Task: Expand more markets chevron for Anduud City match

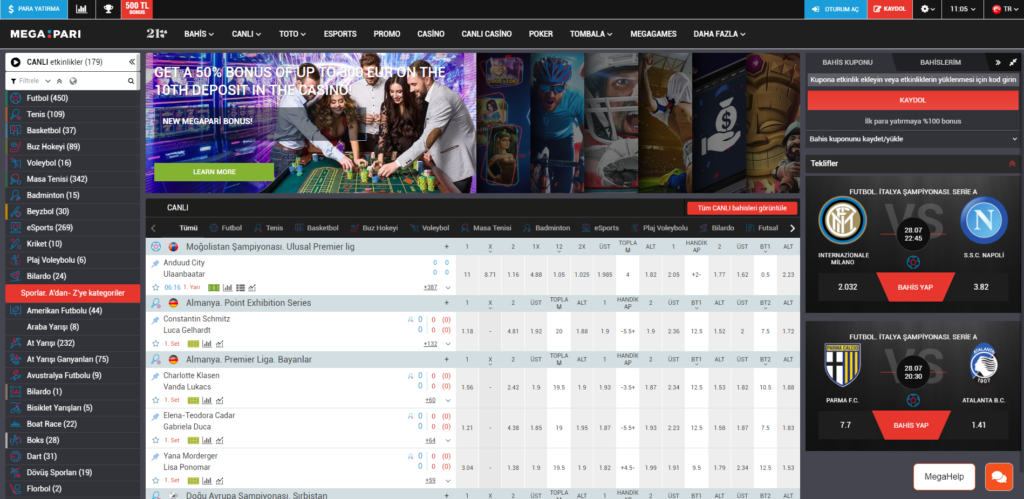Action: (x=448, y=287)
